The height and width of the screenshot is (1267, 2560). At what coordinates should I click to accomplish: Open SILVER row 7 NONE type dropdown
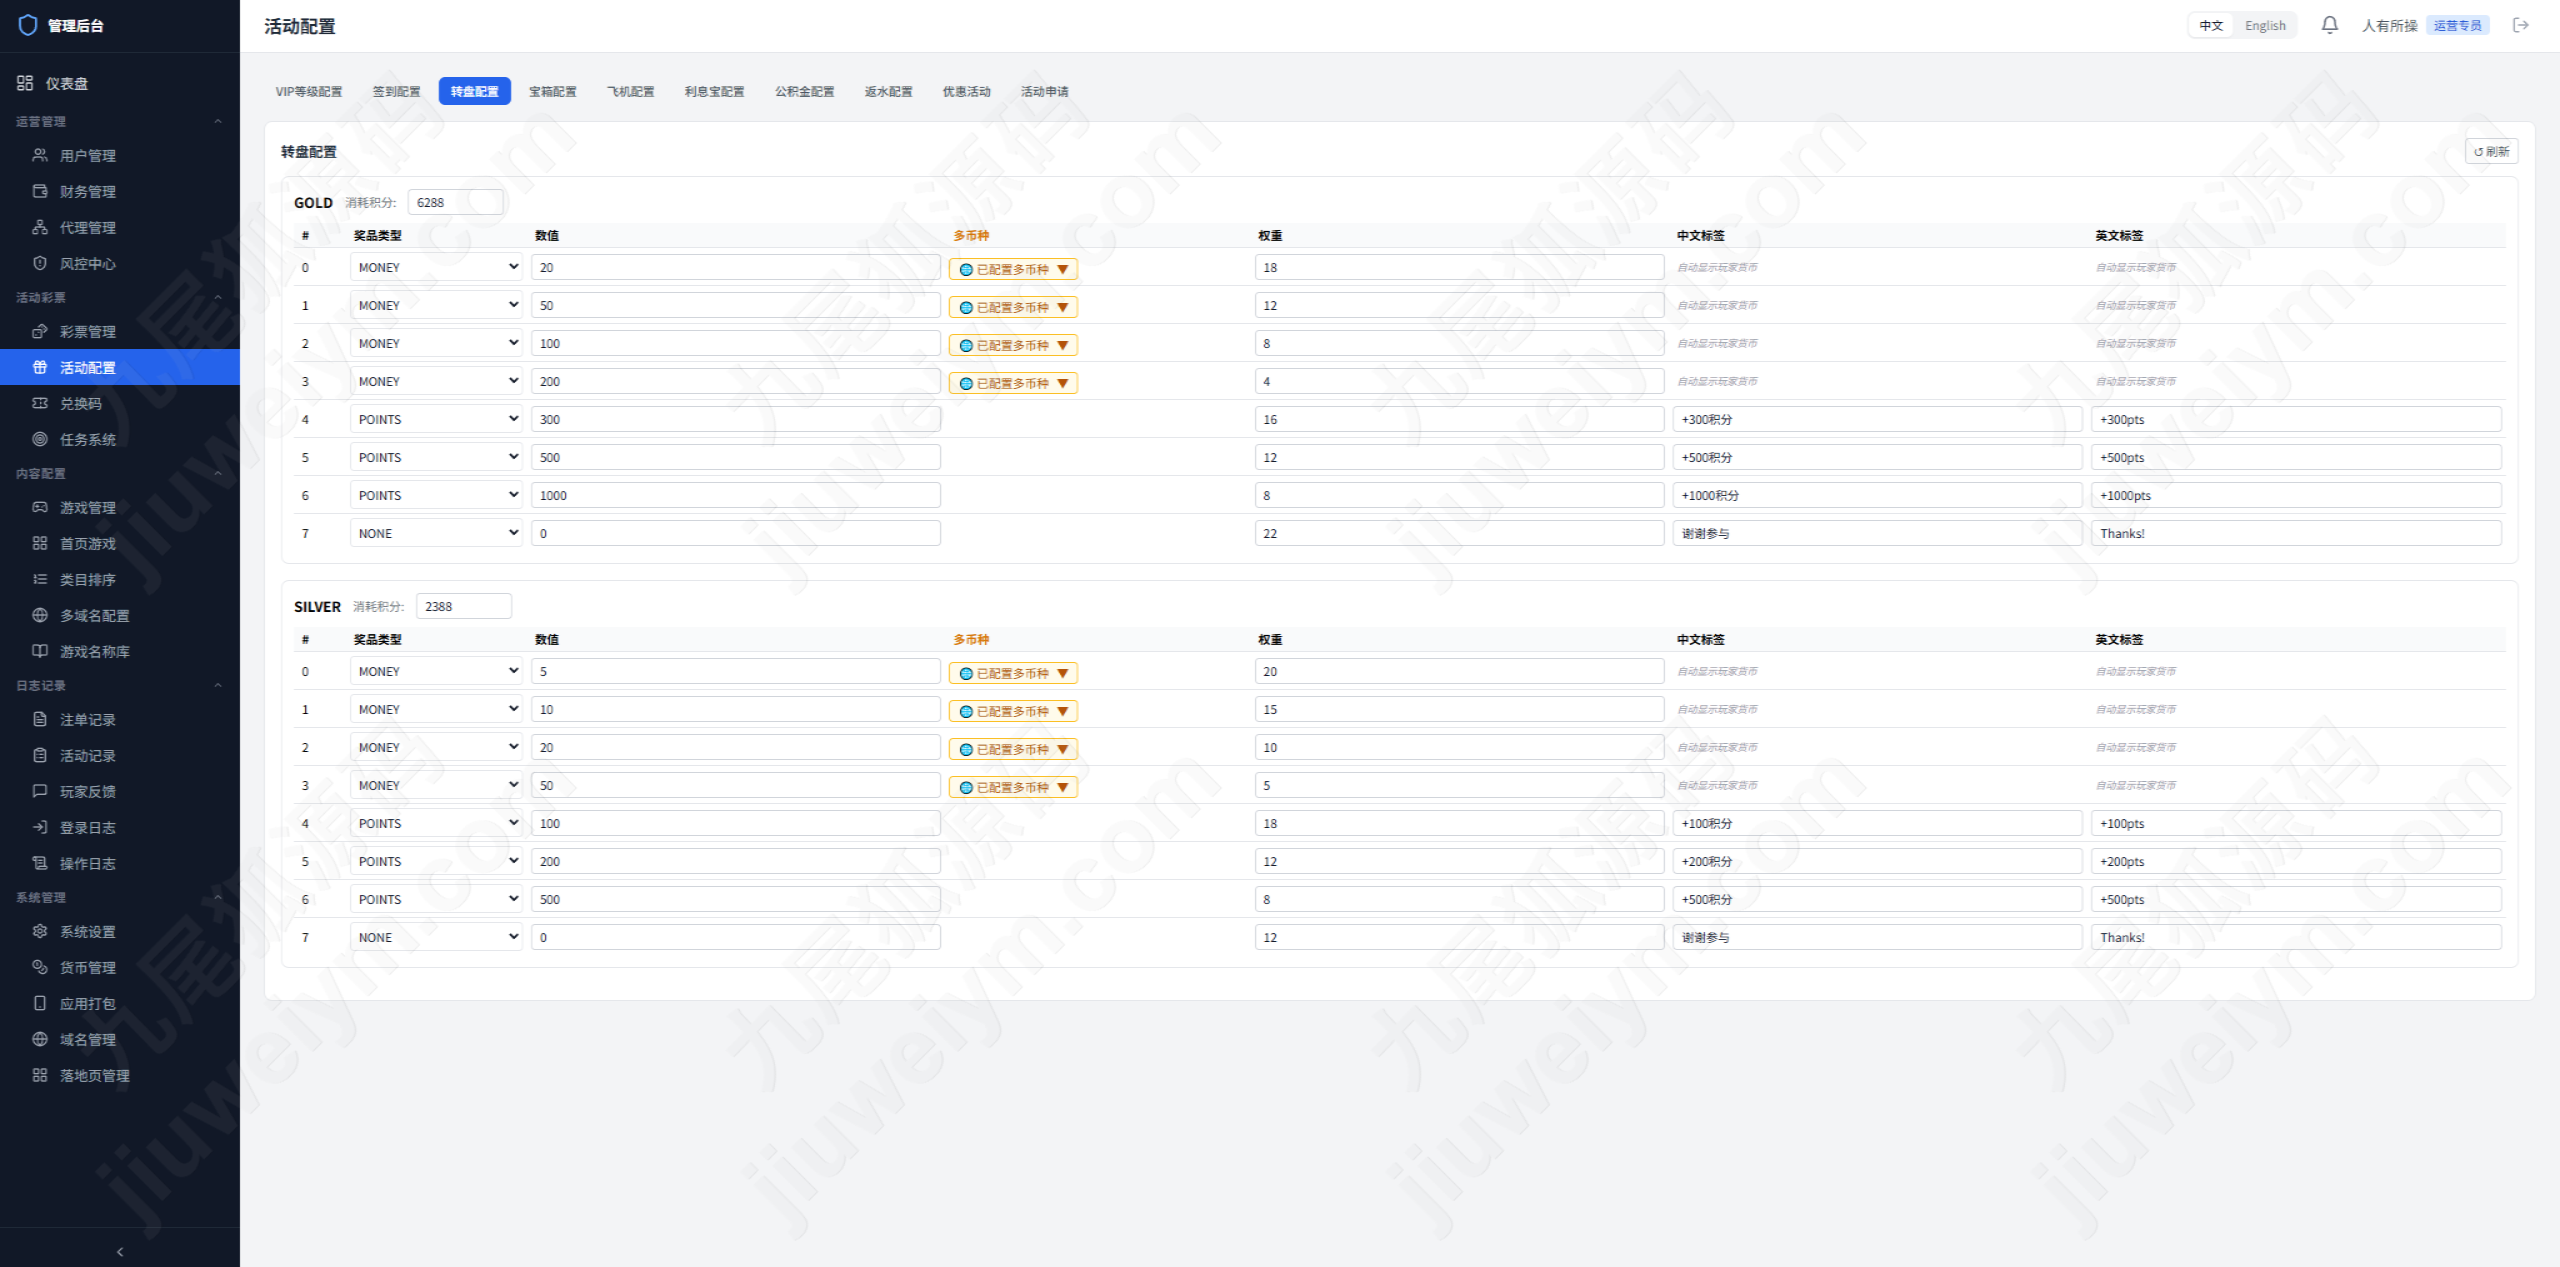click(436, 937)
